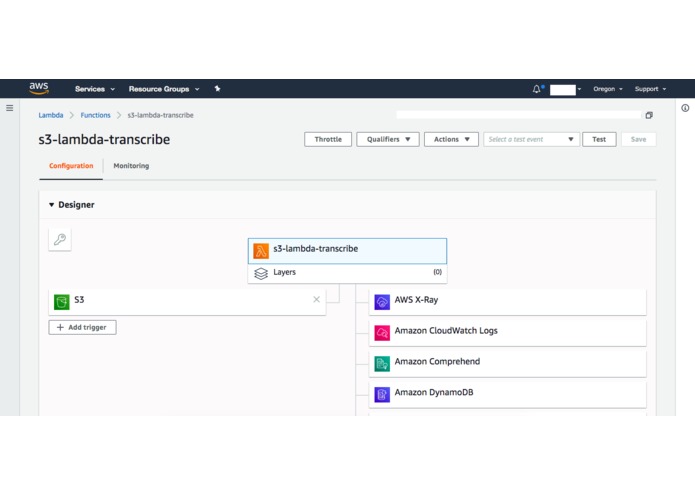Image resolution: width=695 pixels, height=494 pixels.
Task: Open the account name dropdown
Action: point(566,89)
